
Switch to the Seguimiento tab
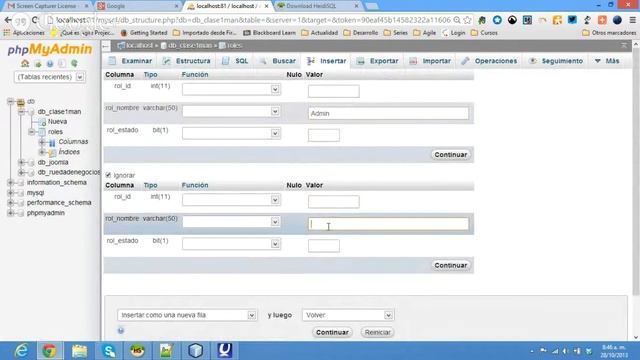556,61
